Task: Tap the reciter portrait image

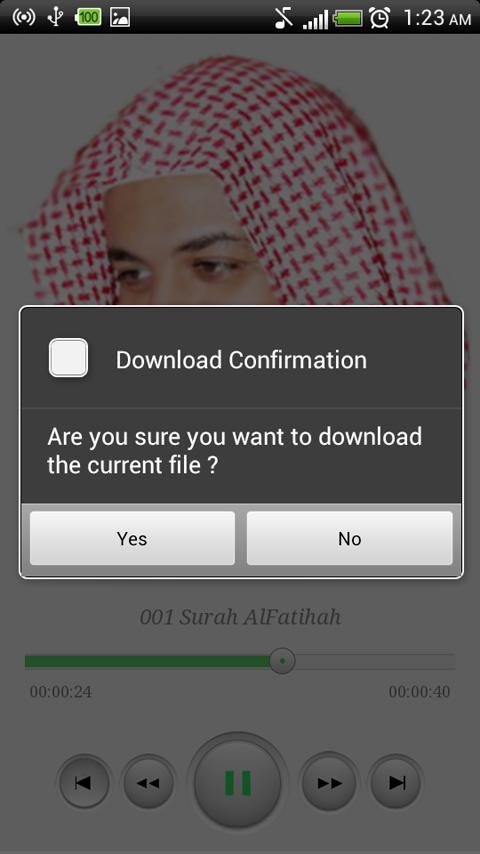Action: [240, 180]
